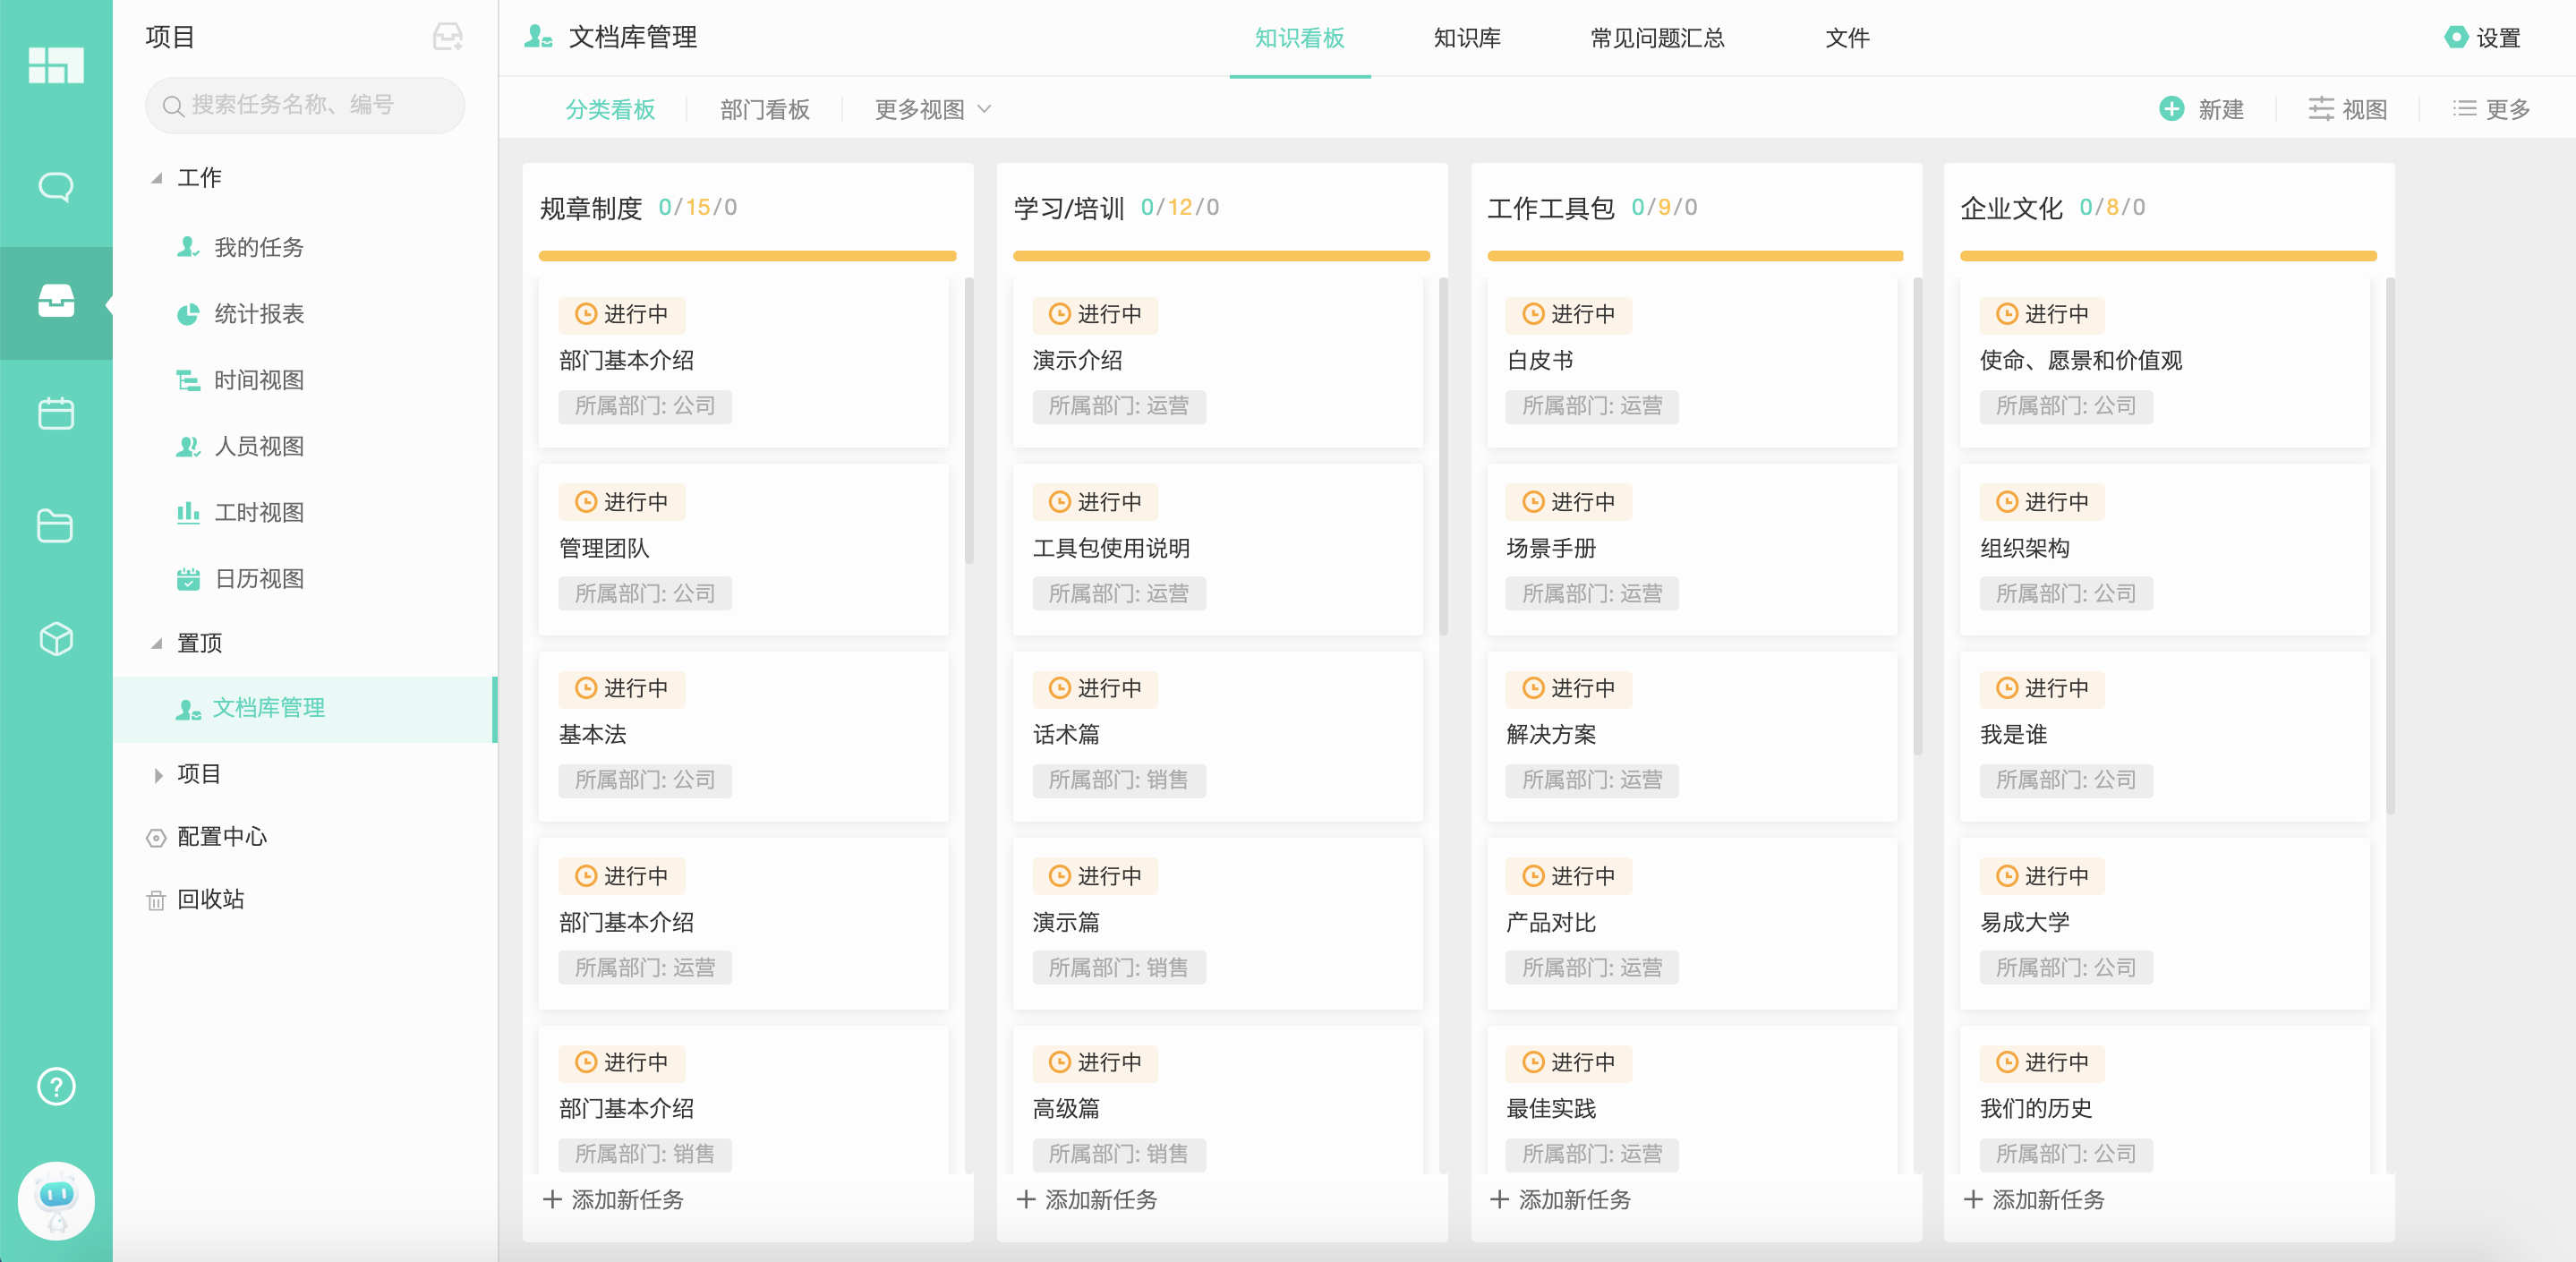Image resolution: width=2576 pixels, height=1262 pixels.
Task: Click the folder icon in left rail
Action: [x=56, y=526]
